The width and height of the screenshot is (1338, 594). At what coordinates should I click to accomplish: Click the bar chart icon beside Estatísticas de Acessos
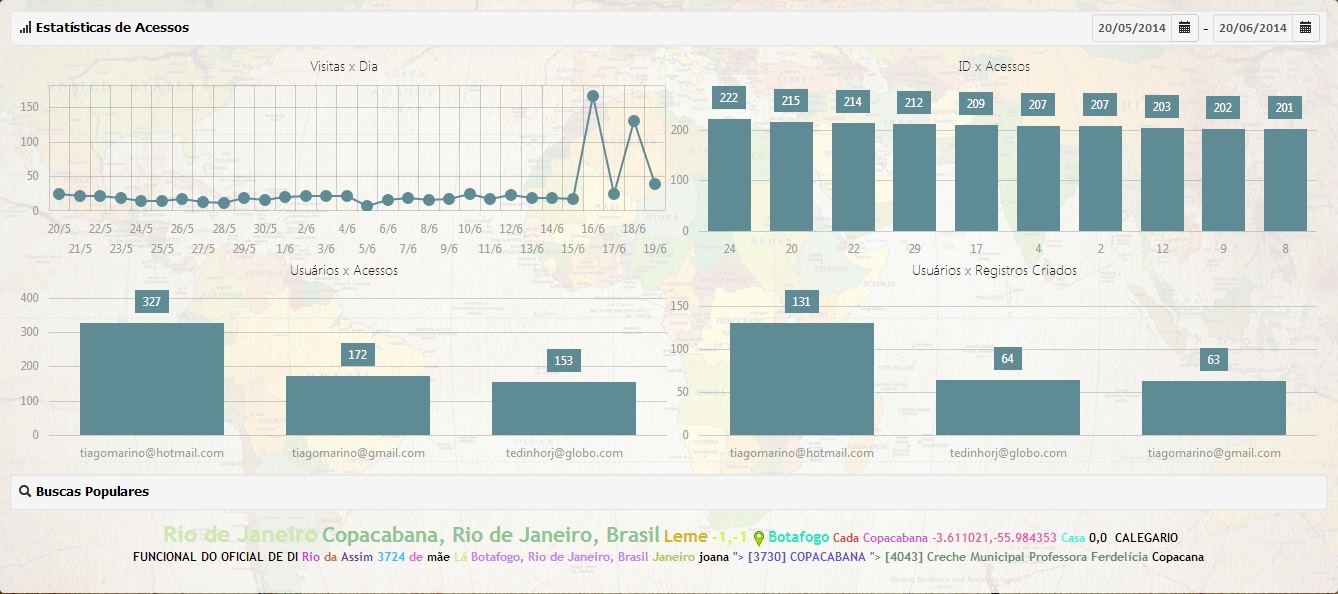[x=25, y=28]
